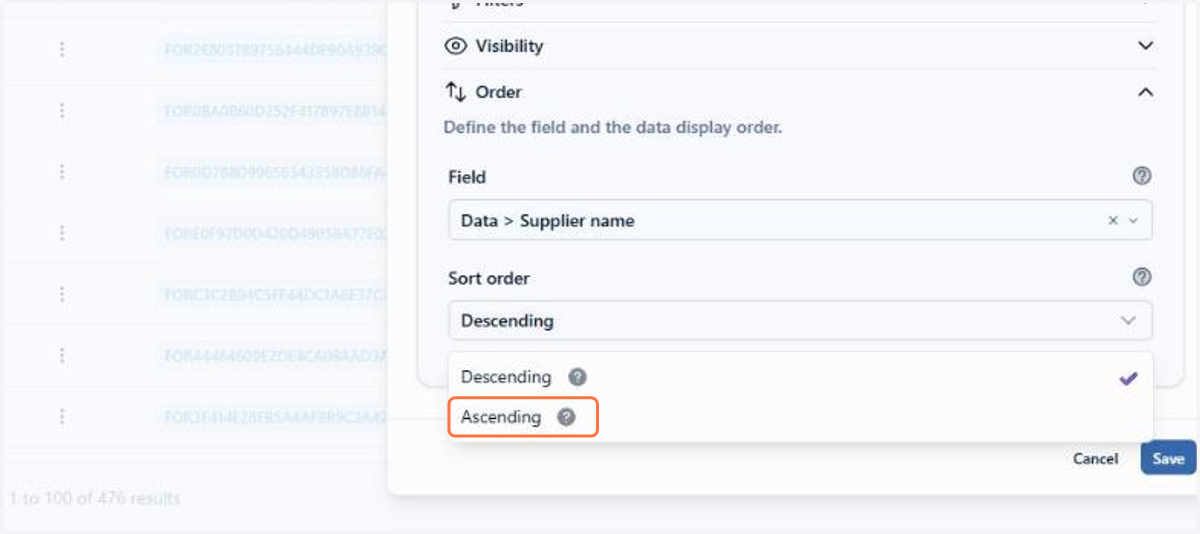1200x534 pixels.
Task: Collapse the Order section chevron
Action: (1146, 92)
